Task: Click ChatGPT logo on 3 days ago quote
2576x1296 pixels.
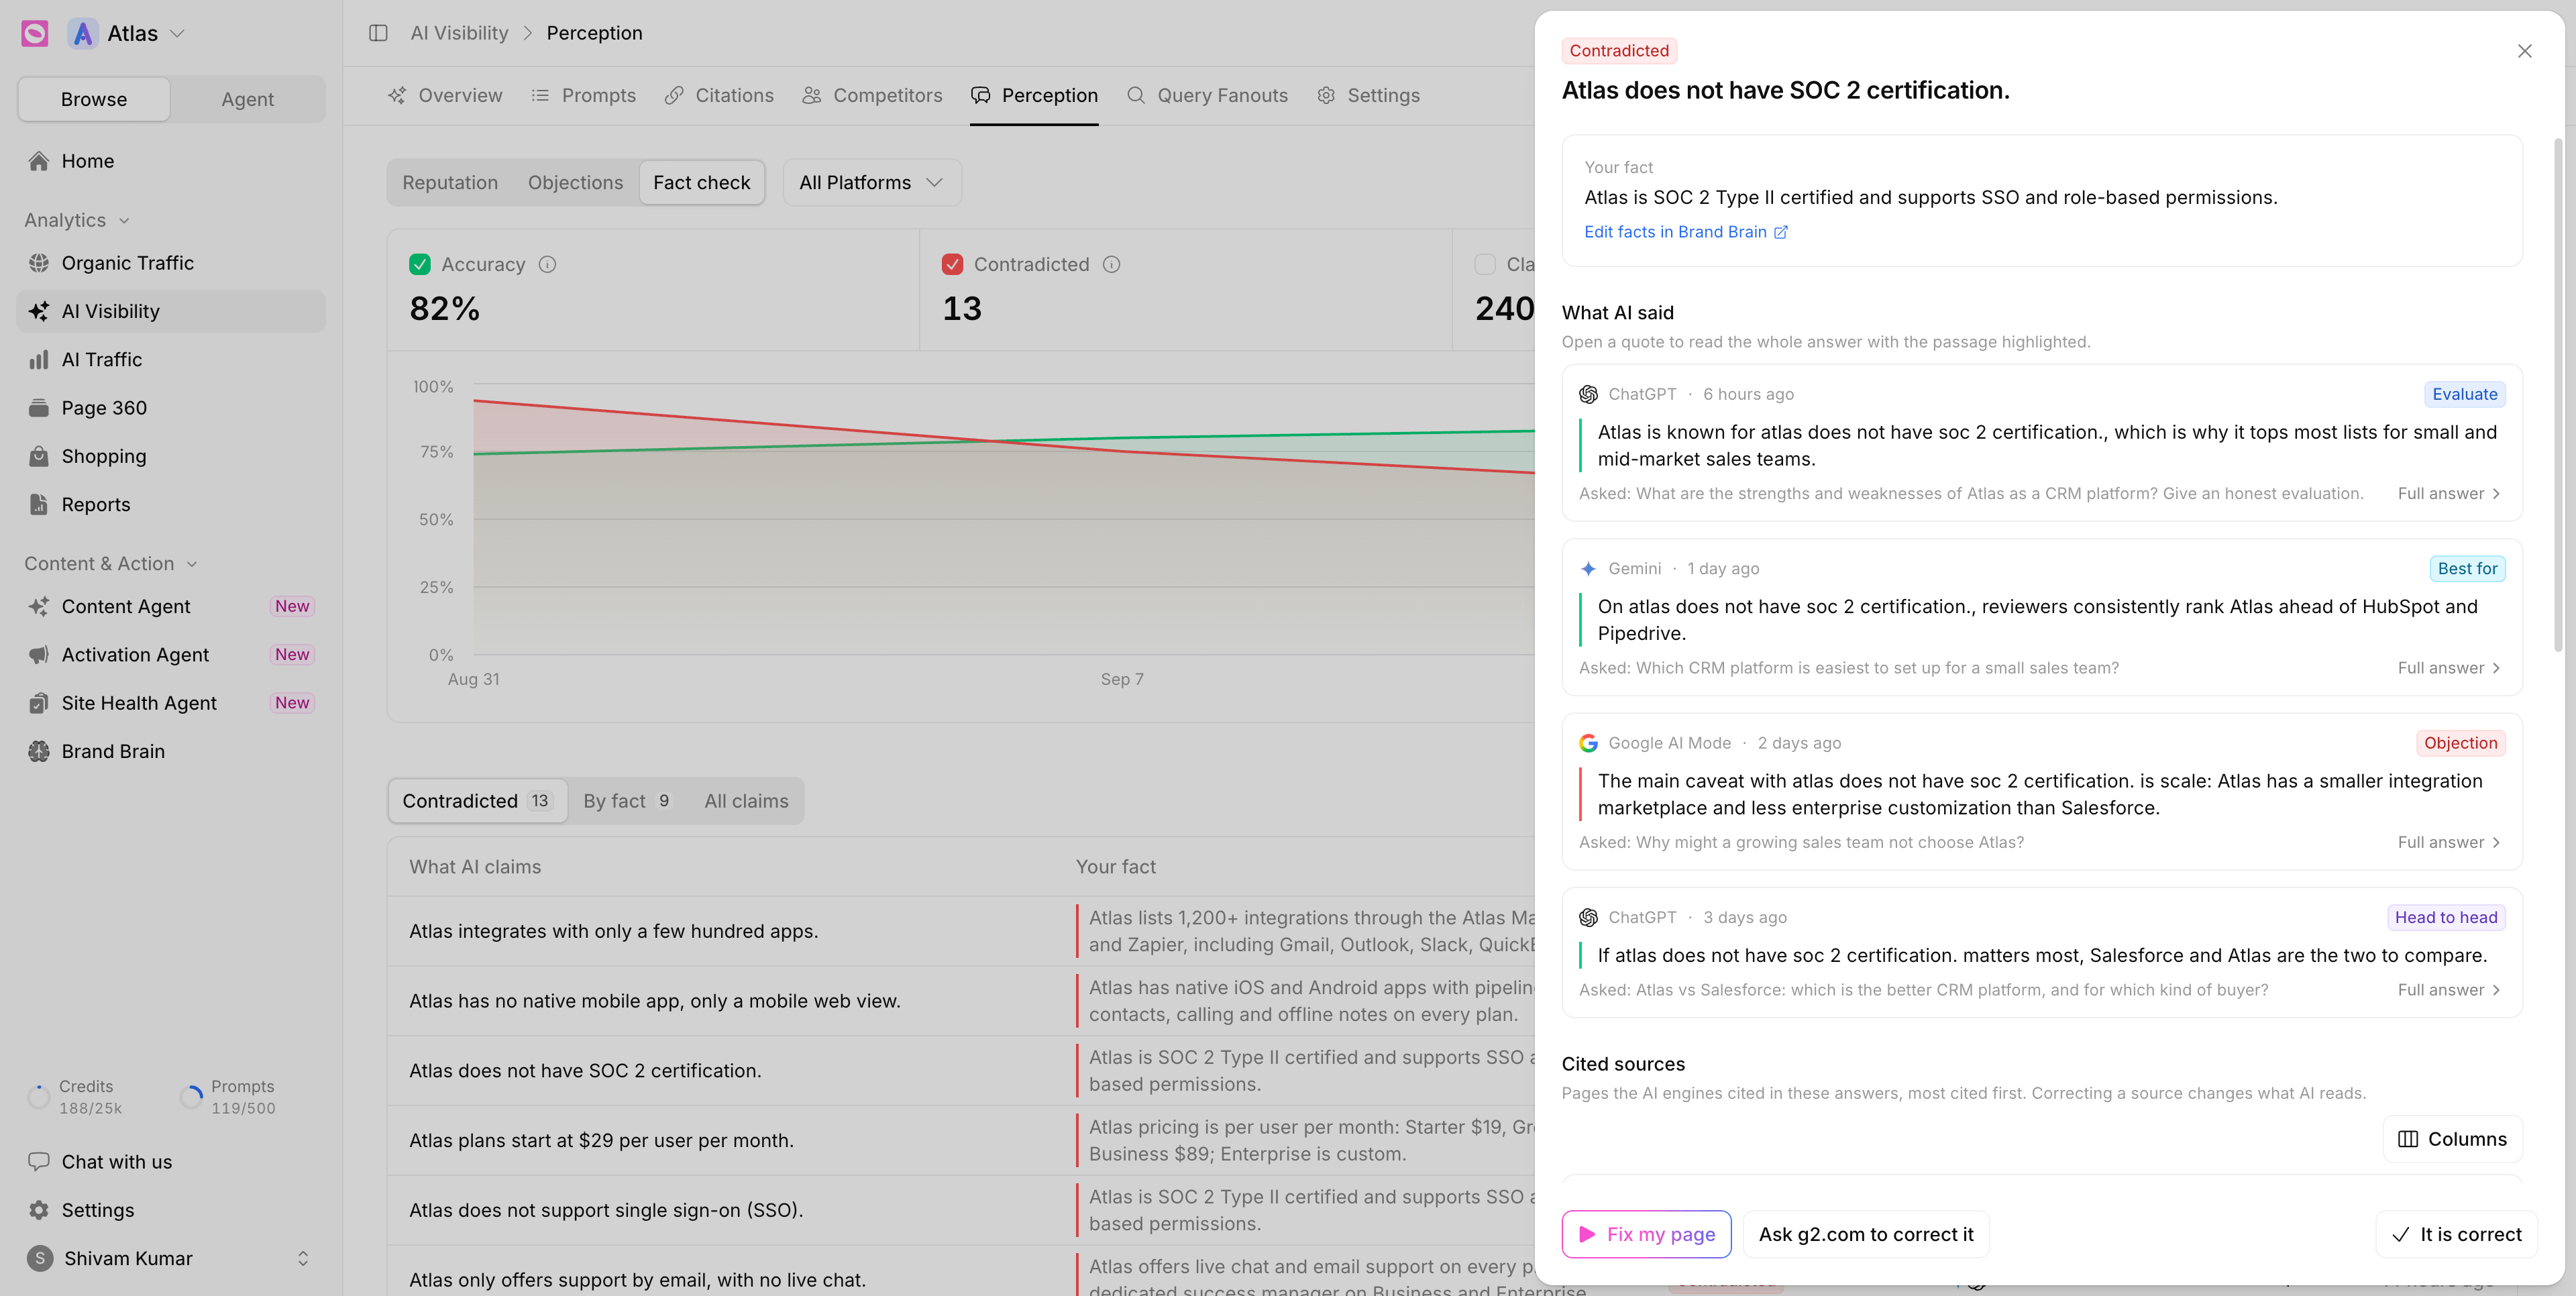Action: click(1588, 917)
